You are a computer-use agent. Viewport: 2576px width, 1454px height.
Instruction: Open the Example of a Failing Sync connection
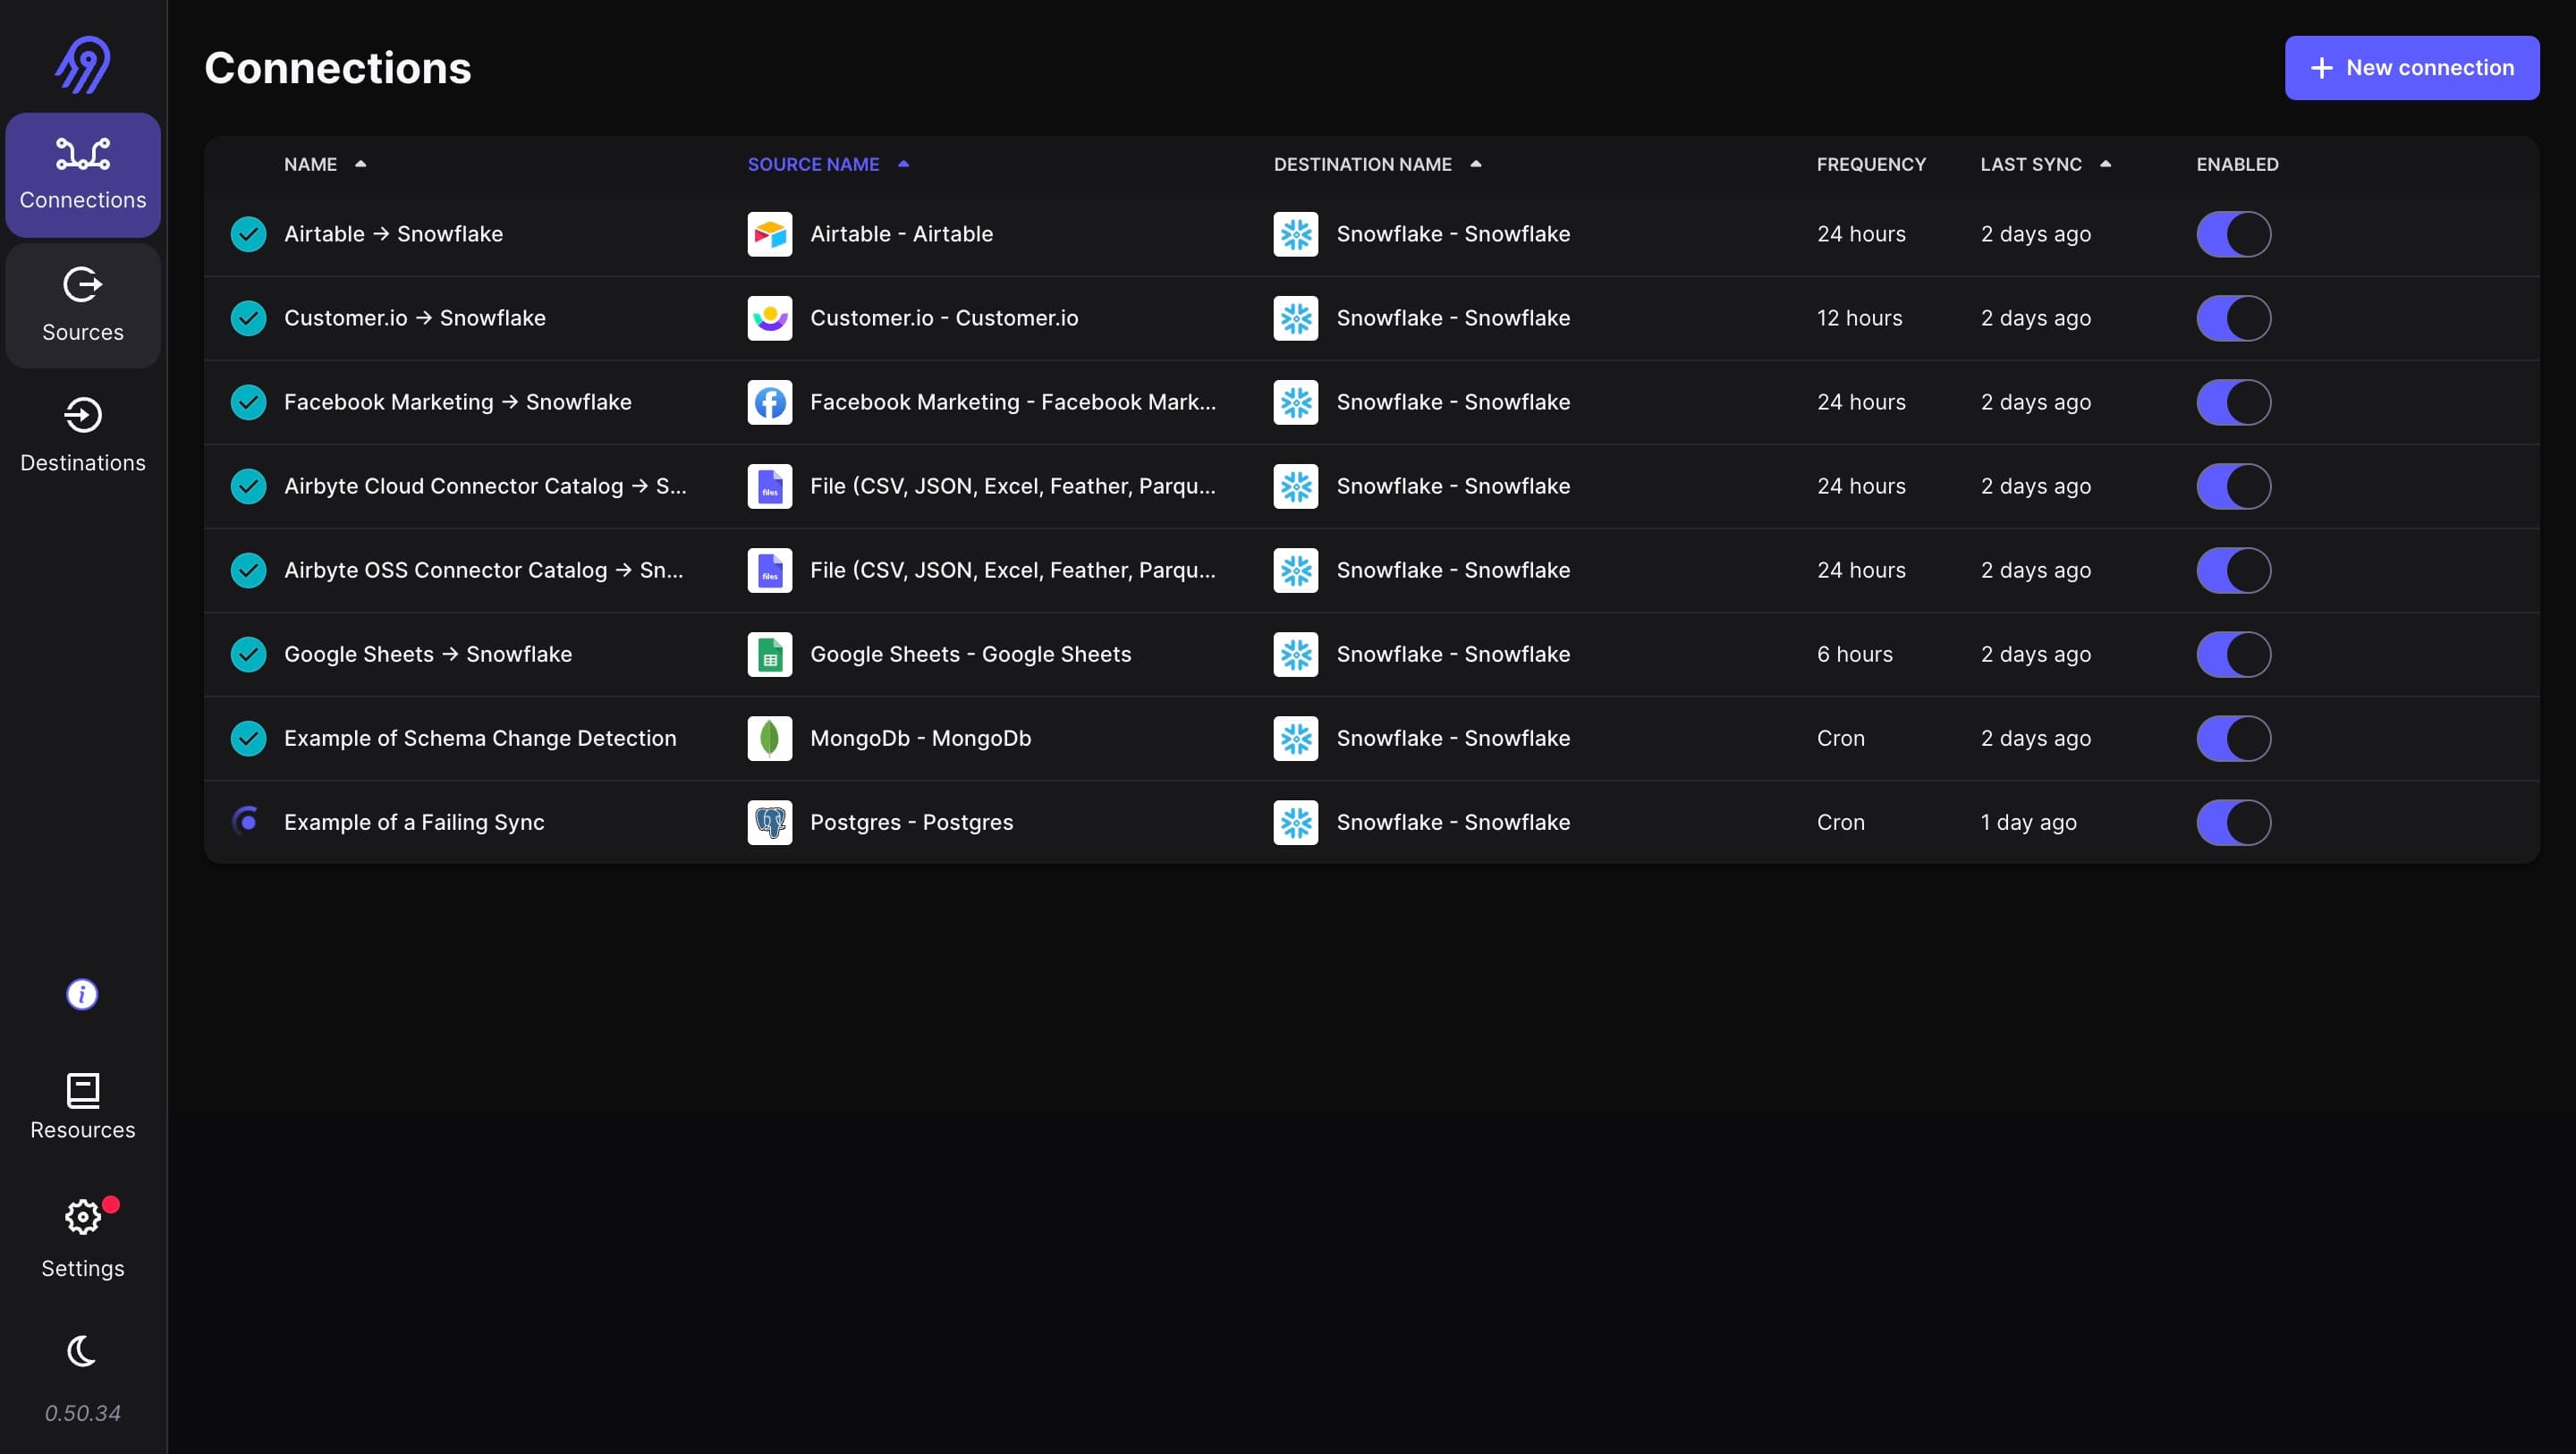click(x=414, y=822)
